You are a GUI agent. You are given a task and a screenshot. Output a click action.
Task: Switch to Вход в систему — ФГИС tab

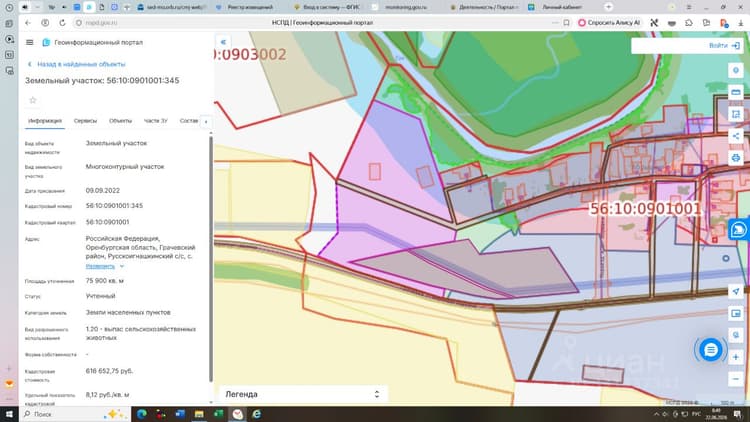tap(328, 7)
